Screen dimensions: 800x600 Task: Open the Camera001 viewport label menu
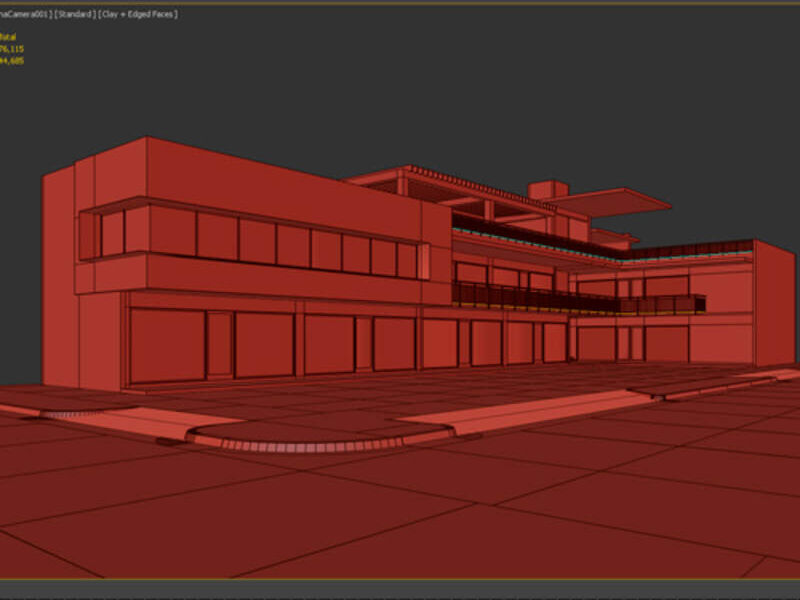[26, 14]
